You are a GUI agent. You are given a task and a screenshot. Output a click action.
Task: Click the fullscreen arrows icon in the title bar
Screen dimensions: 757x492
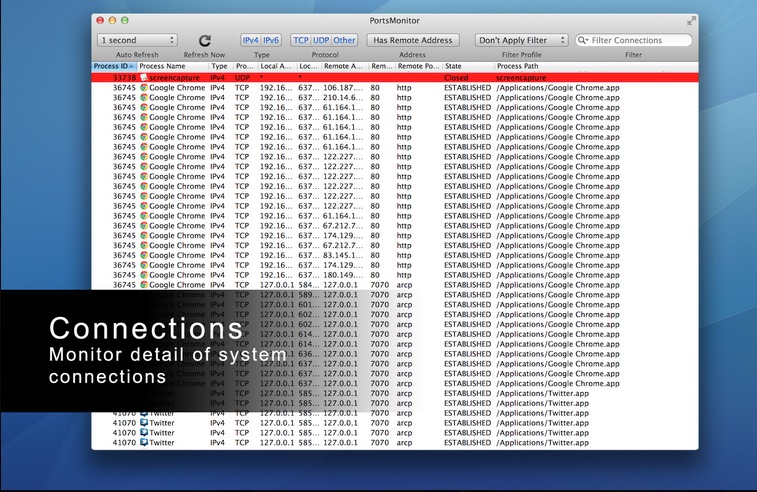[x=691, y=20]
